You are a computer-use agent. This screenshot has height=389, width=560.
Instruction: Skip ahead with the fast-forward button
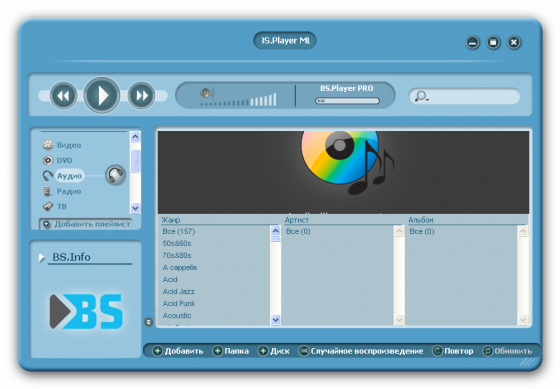point(141,95)
